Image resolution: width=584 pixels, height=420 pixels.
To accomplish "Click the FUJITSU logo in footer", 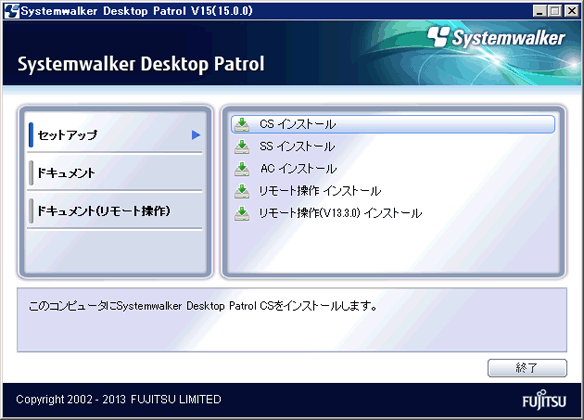I will point(544,400).
